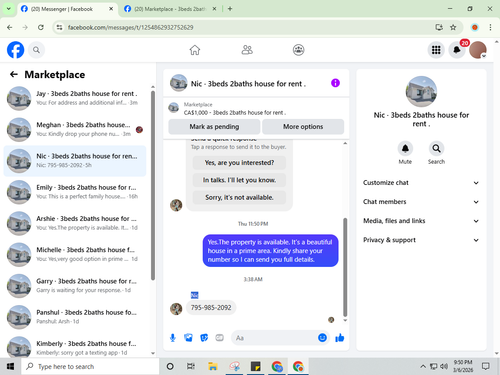The image size is (500, 375).
Task: Expand the Privacy & support section
Action: point(421,240)
